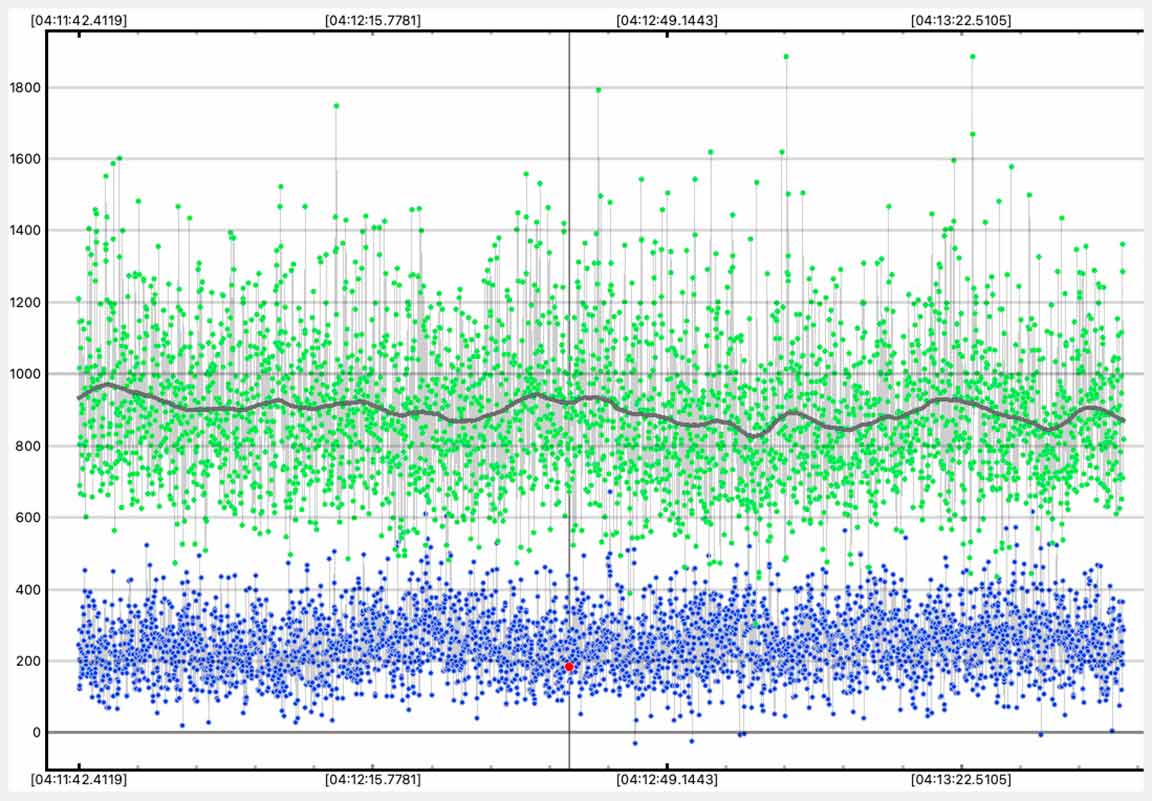Click bottom axis timestamp 04:12:15.7781
Screen dimensions: 1152x801
[373, 779]
